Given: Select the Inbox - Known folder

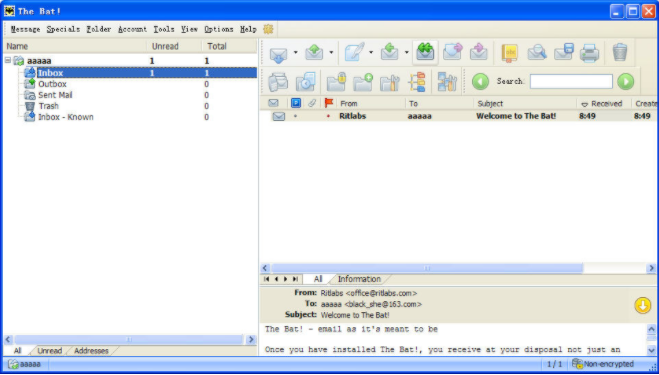Looking at the screenshot, I should pyautogui.click(x=66, y=117).
